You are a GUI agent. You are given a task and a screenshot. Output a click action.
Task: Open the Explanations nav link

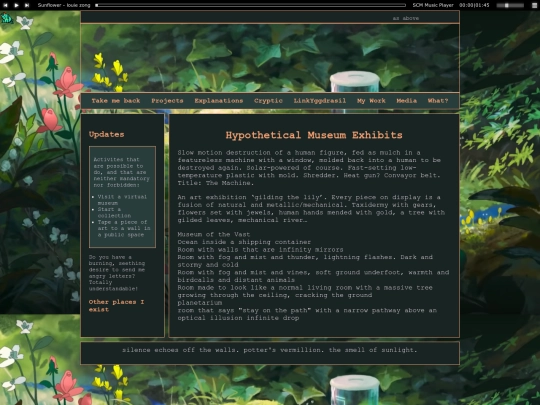(x=219, y=101)
